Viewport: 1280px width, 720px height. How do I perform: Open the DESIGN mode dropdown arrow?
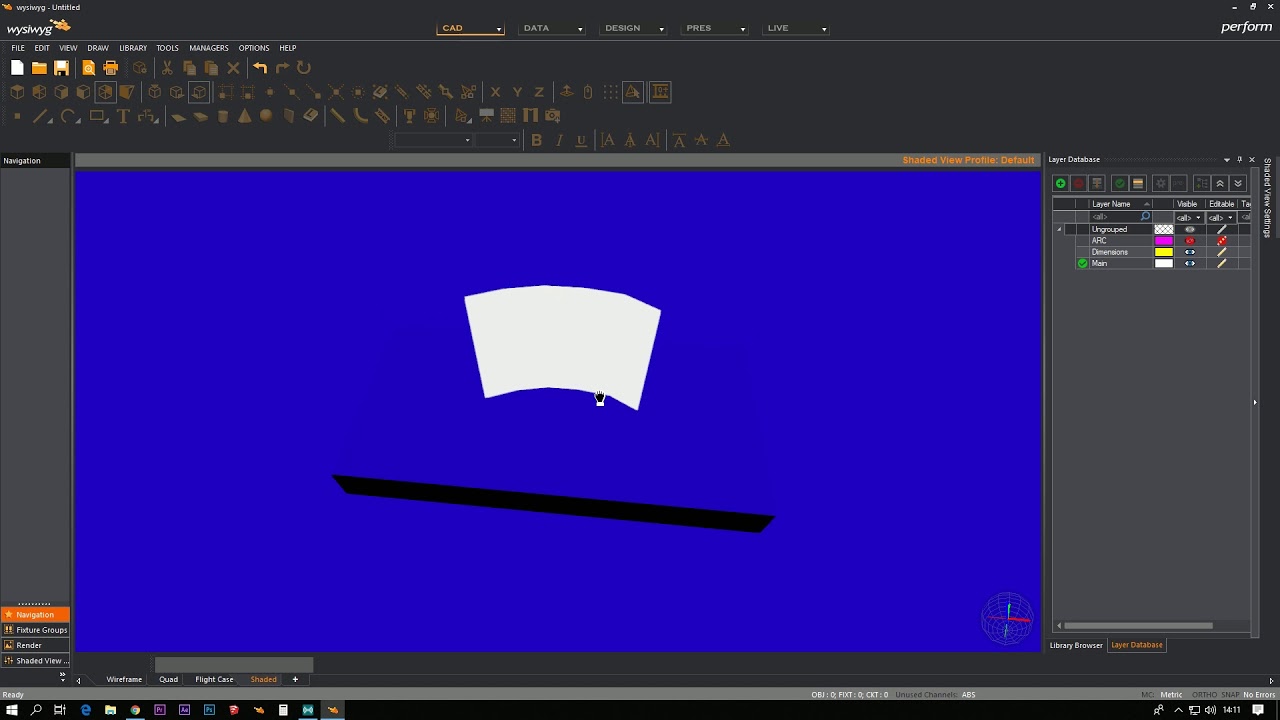coord(661,29)
